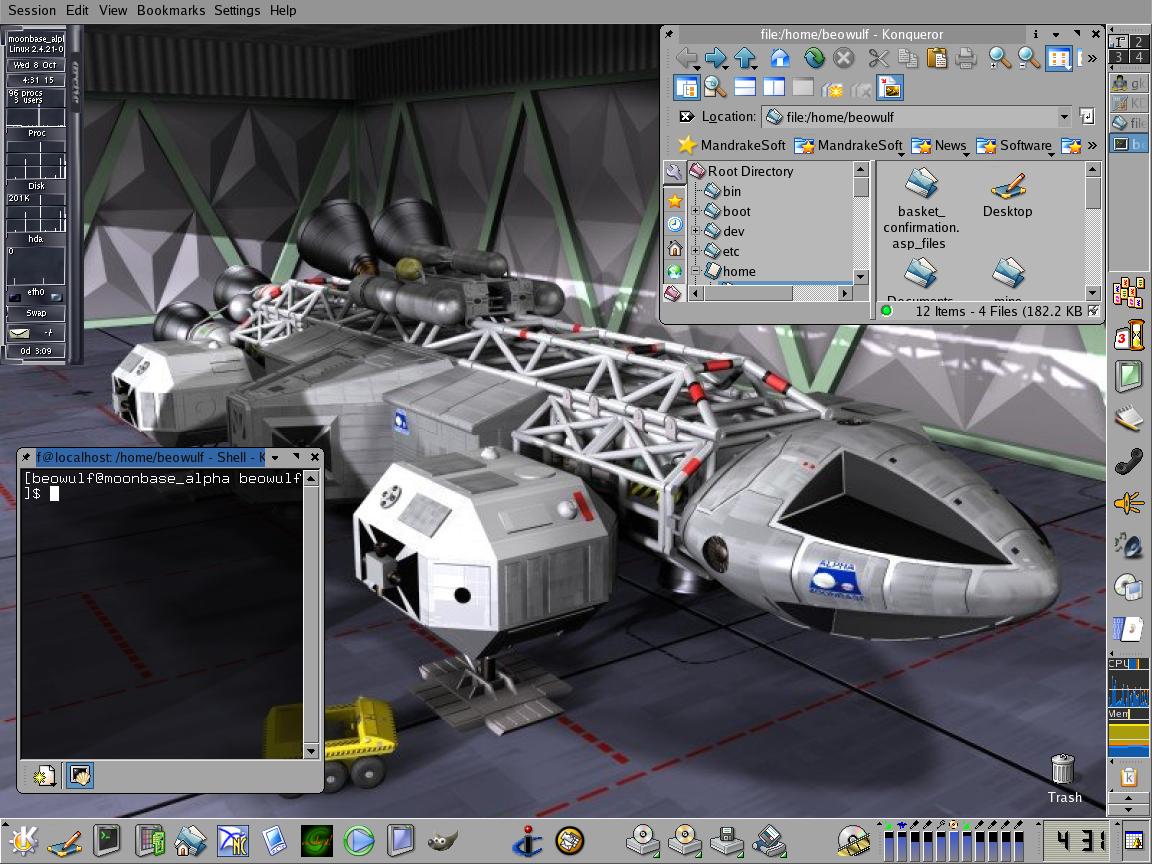Reload the current Konqueror location

click(814, 58)
